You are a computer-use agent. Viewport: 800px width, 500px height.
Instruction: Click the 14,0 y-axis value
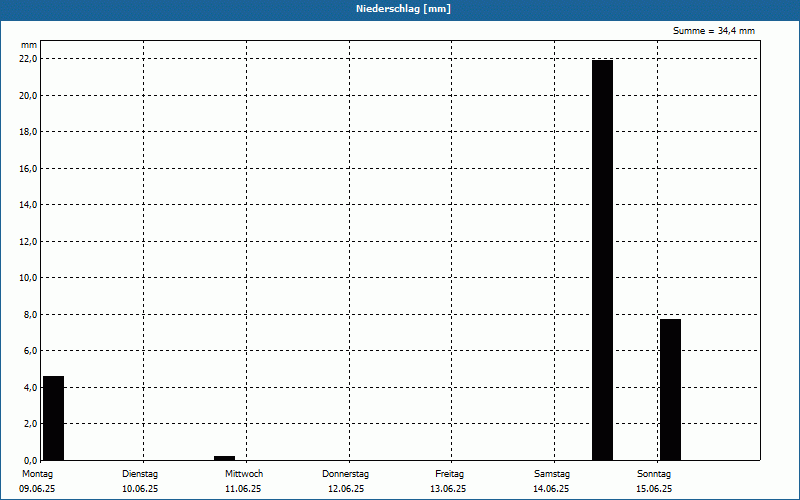pos(29,205)
